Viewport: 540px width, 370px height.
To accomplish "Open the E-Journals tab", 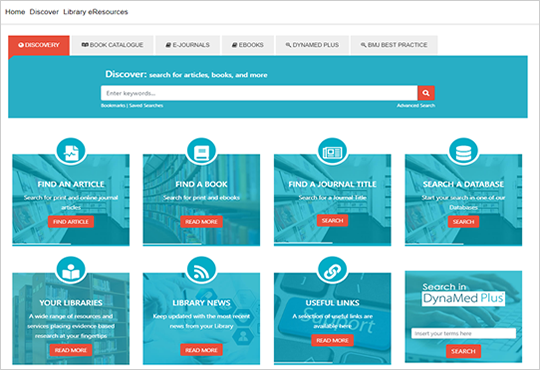I will click(188, 45).
